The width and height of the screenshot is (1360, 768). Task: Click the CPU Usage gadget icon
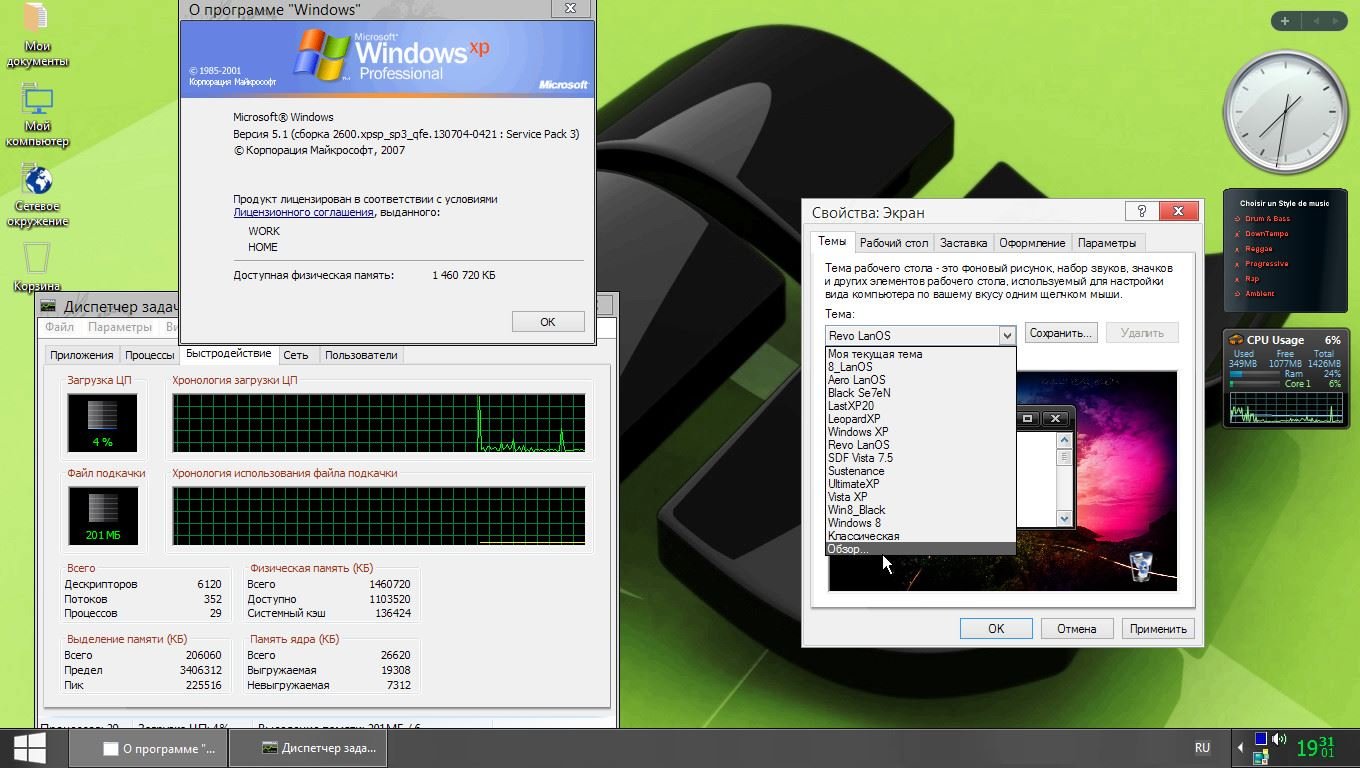click(1236, 340)
